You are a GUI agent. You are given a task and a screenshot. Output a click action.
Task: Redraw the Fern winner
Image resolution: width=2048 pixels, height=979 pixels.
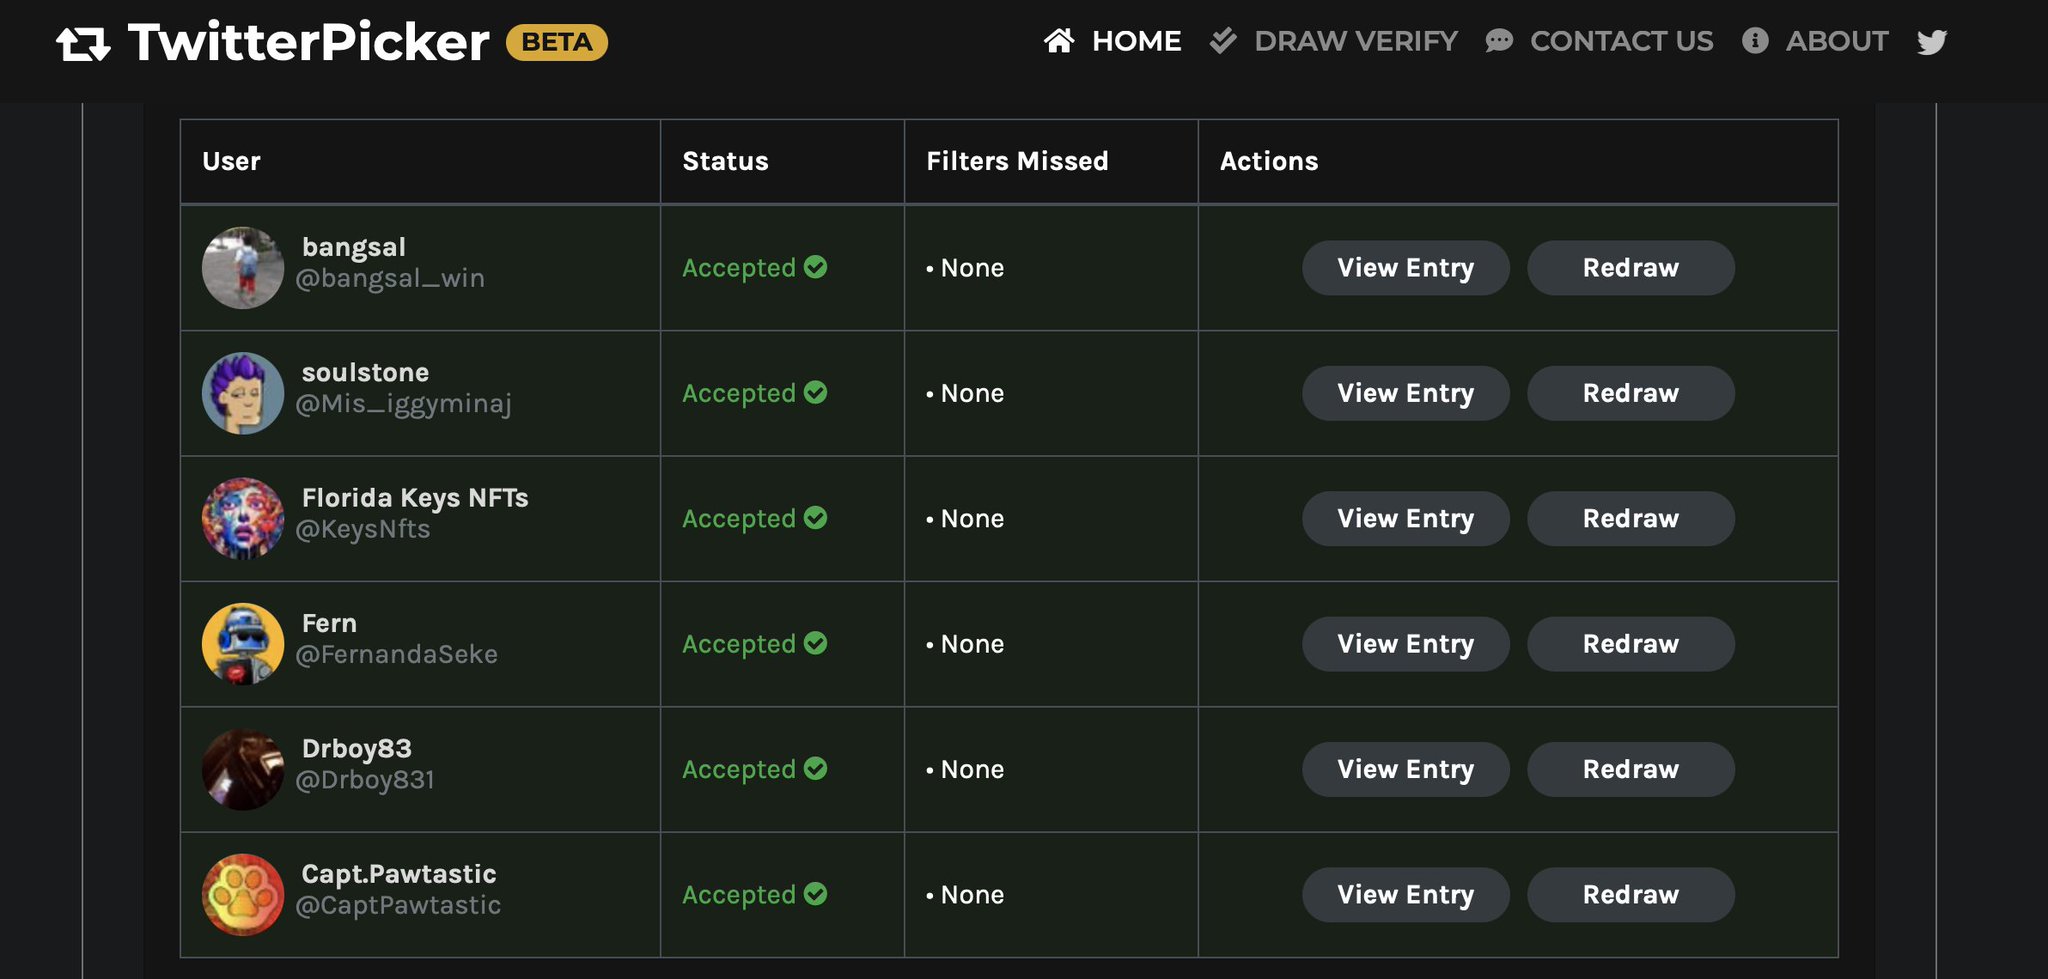1630,644
